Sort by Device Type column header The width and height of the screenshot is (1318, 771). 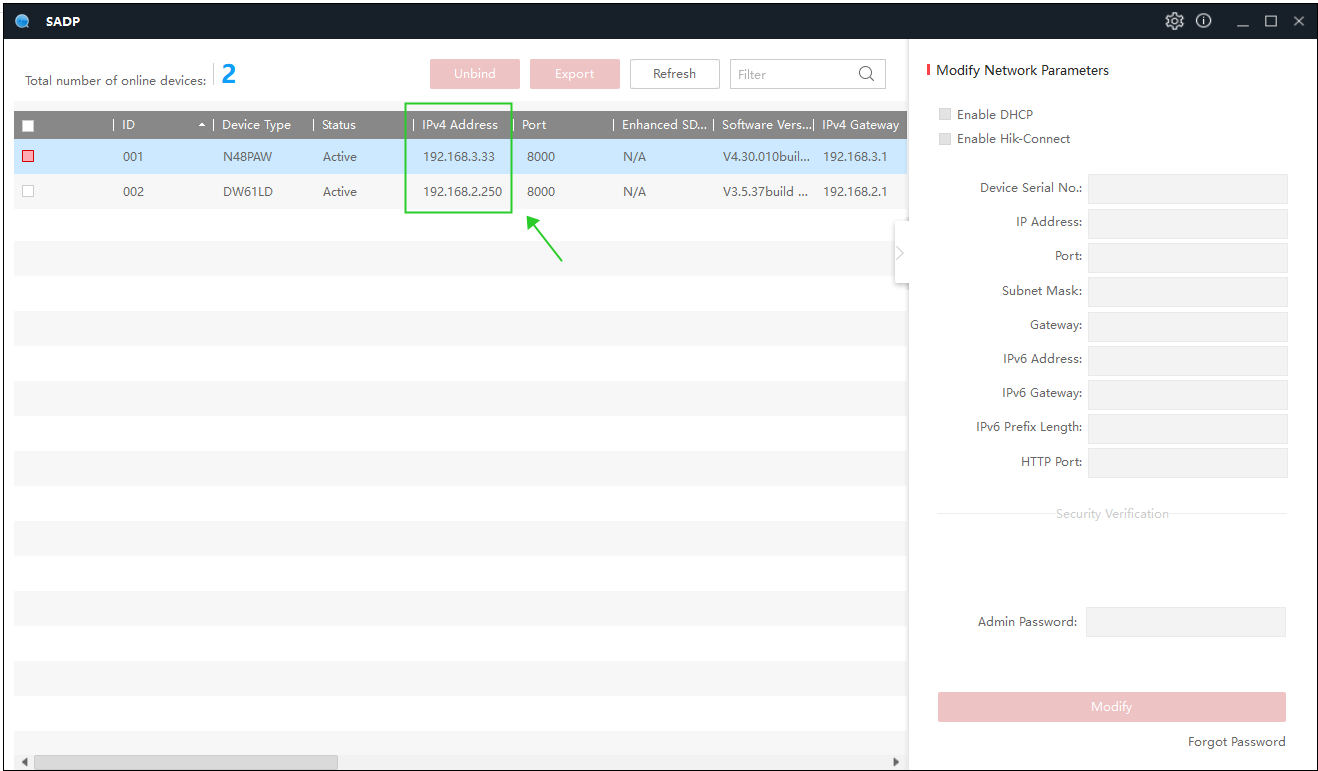click(256, 125)
